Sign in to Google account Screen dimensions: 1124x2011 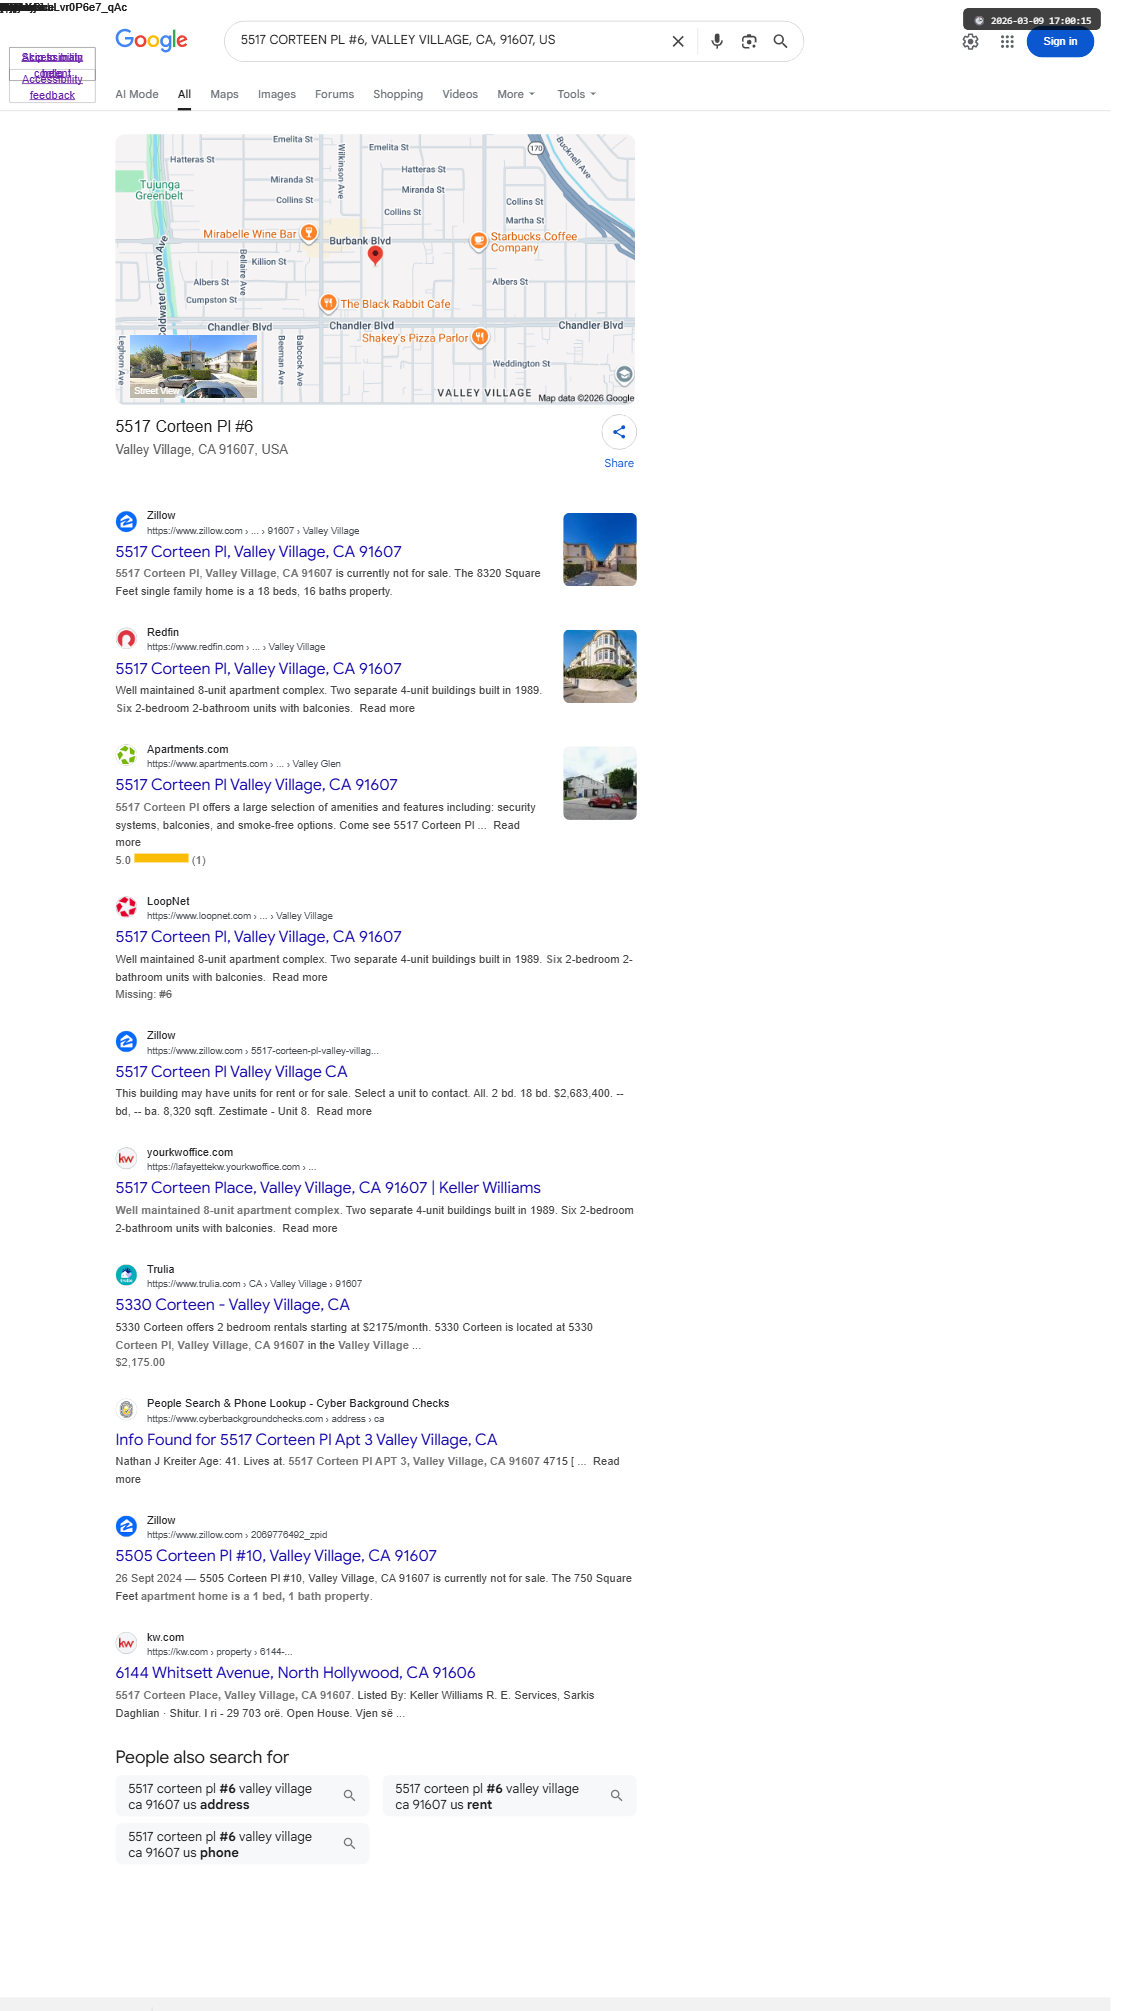point(1060,41)
